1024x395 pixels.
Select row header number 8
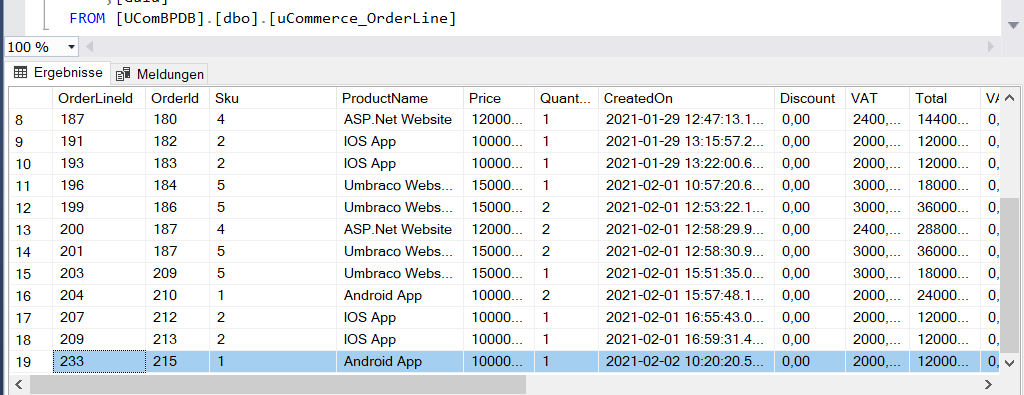click(x=30, y=120)
